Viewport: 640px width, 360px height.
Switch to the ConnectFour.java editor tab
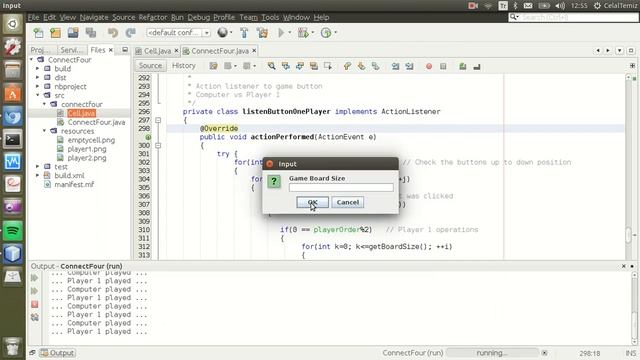coord(220,51)
